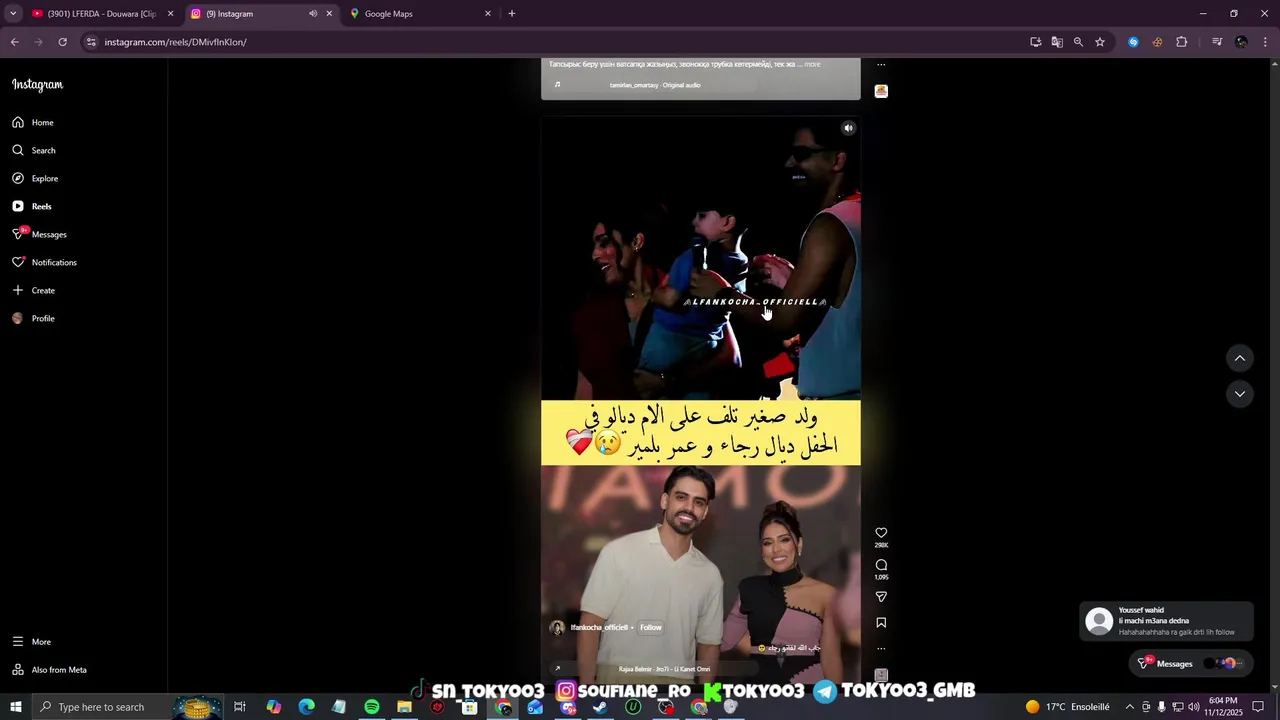1280x720 pixels.
Task: Open the Extensions puzzle menu
Action: coord(1181,42)
